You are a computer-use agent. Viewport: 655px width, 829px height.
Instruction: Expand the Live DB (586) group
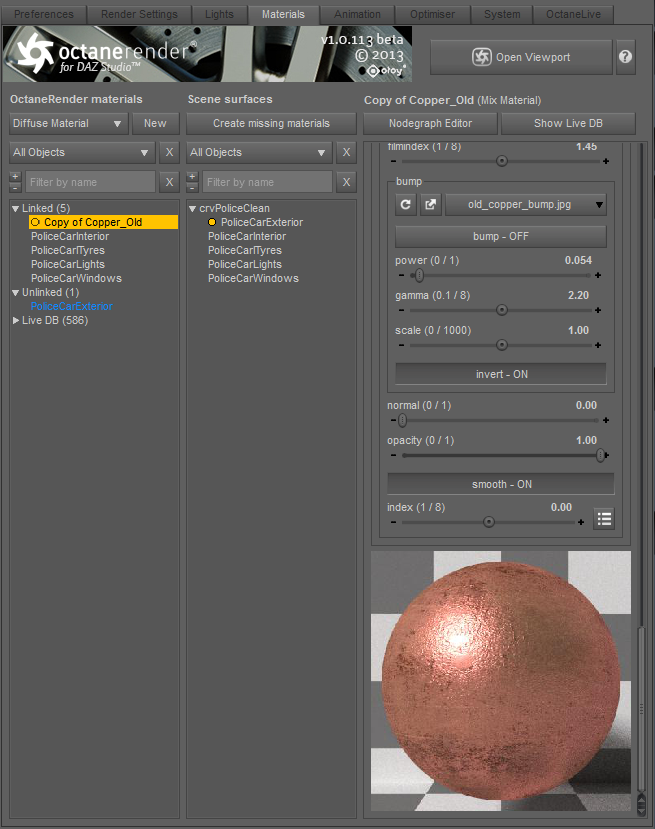(x=15, y=320)
